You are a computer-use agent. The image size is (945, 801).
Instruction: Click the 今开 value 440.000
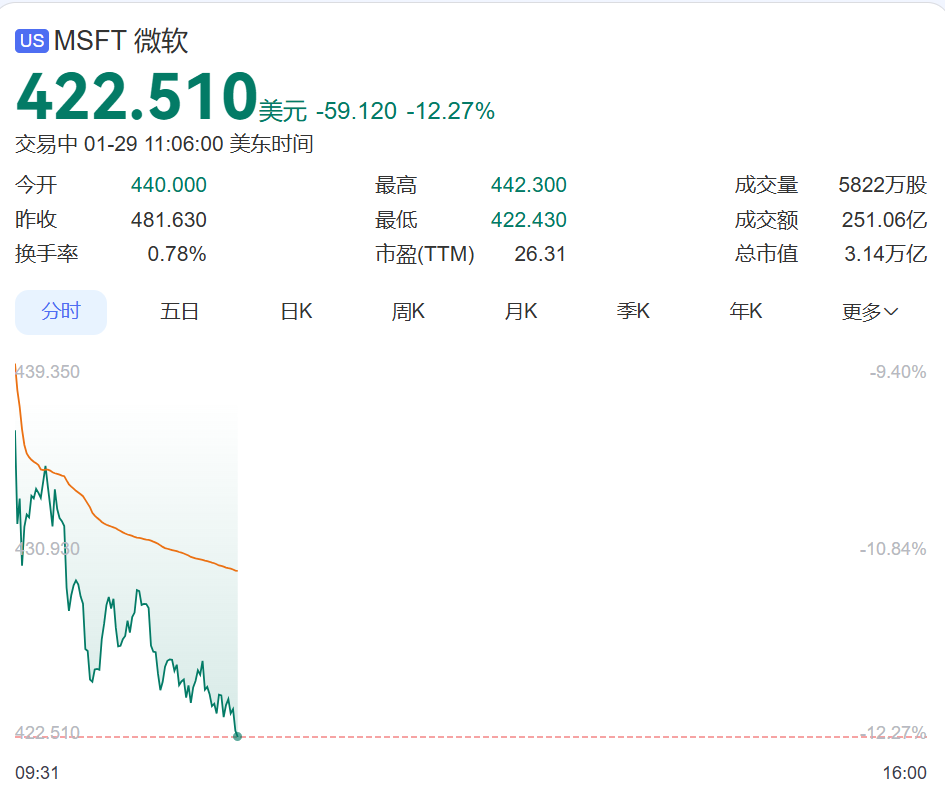point(169,184)
